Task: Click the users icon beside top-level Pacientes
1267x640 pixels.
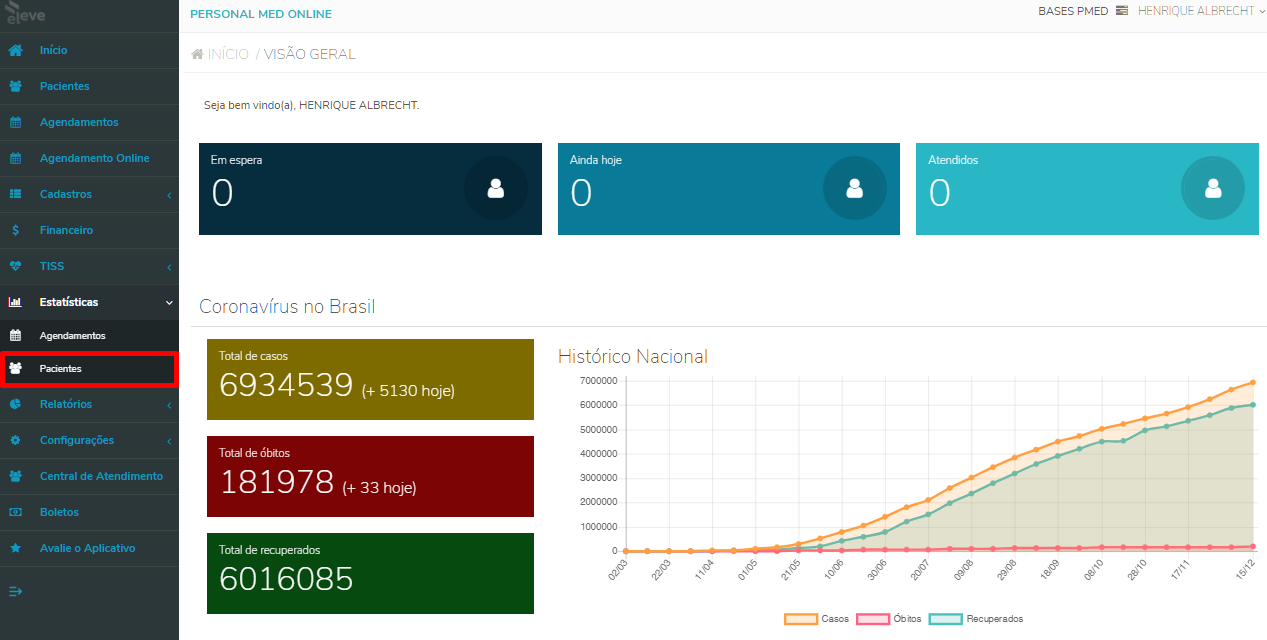Action: pos(15,86)
